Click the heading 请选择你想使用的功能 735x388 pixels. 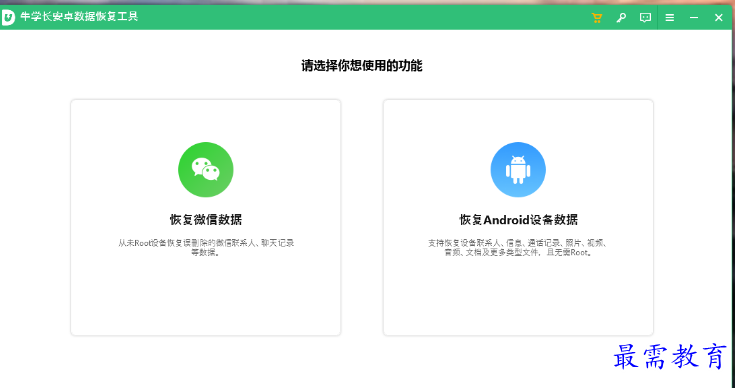click(x=361, y=66)
